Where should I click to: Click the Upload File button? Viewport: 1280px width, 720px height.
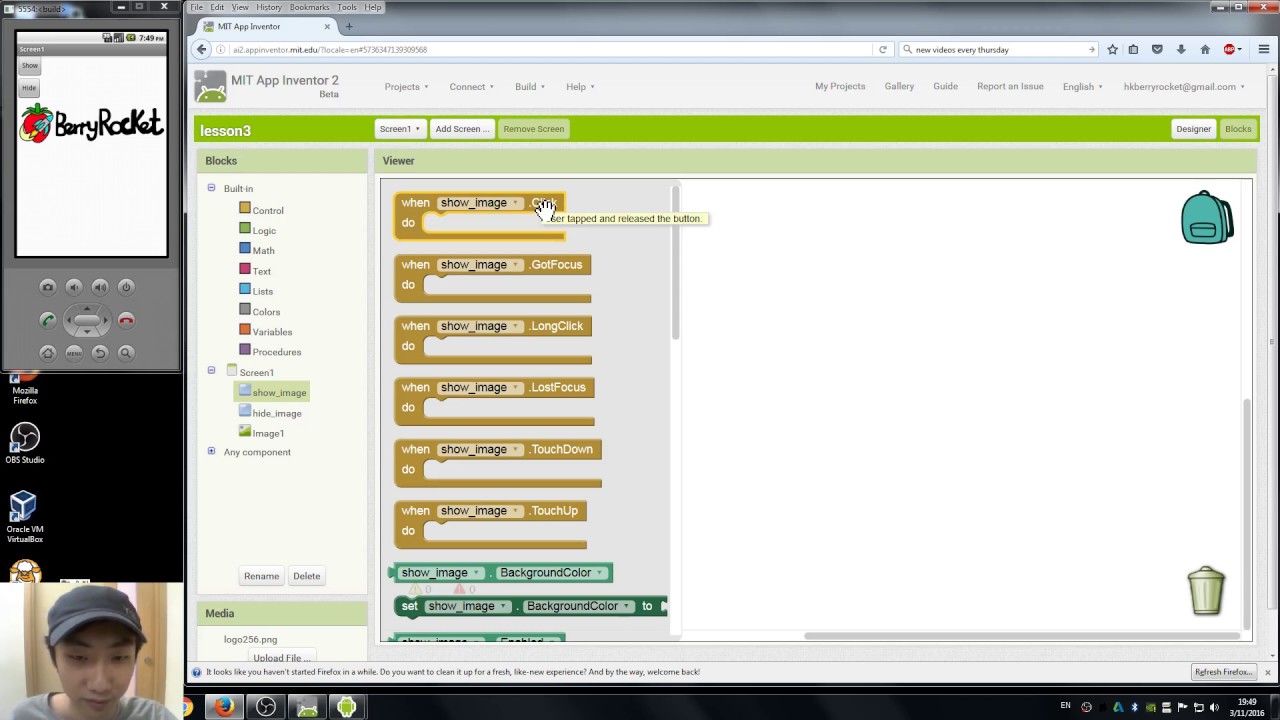281,657
